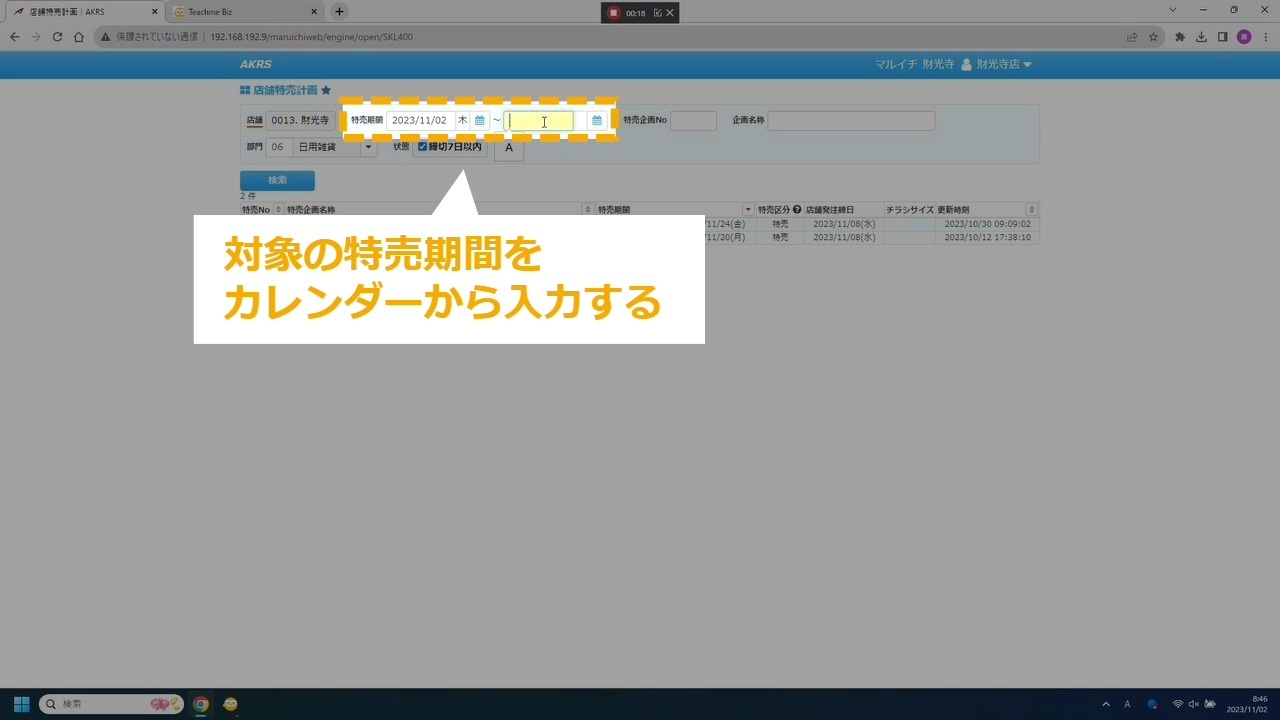Open the browser extensions puzzle icon
Viewport: 1280px width, 720px height.
coord(1180,37)
